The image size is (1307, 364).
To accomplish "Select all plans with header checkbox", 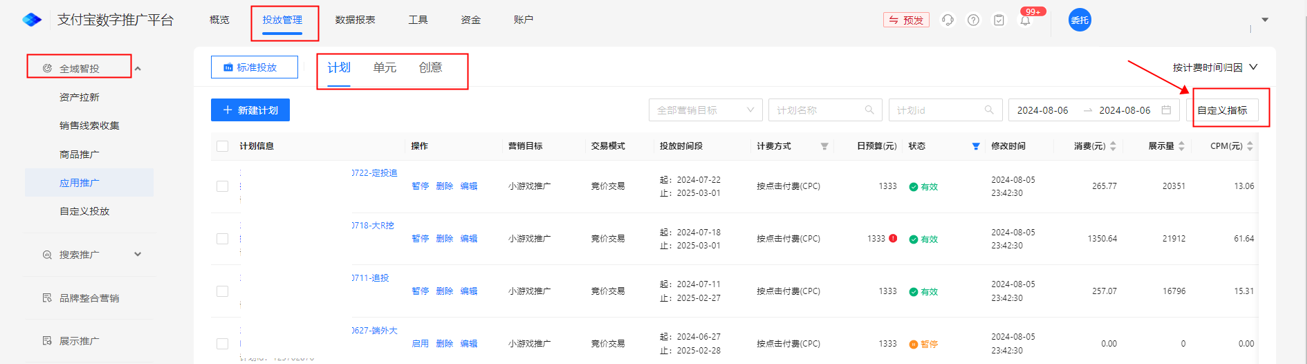I will [x=222, y=146].
